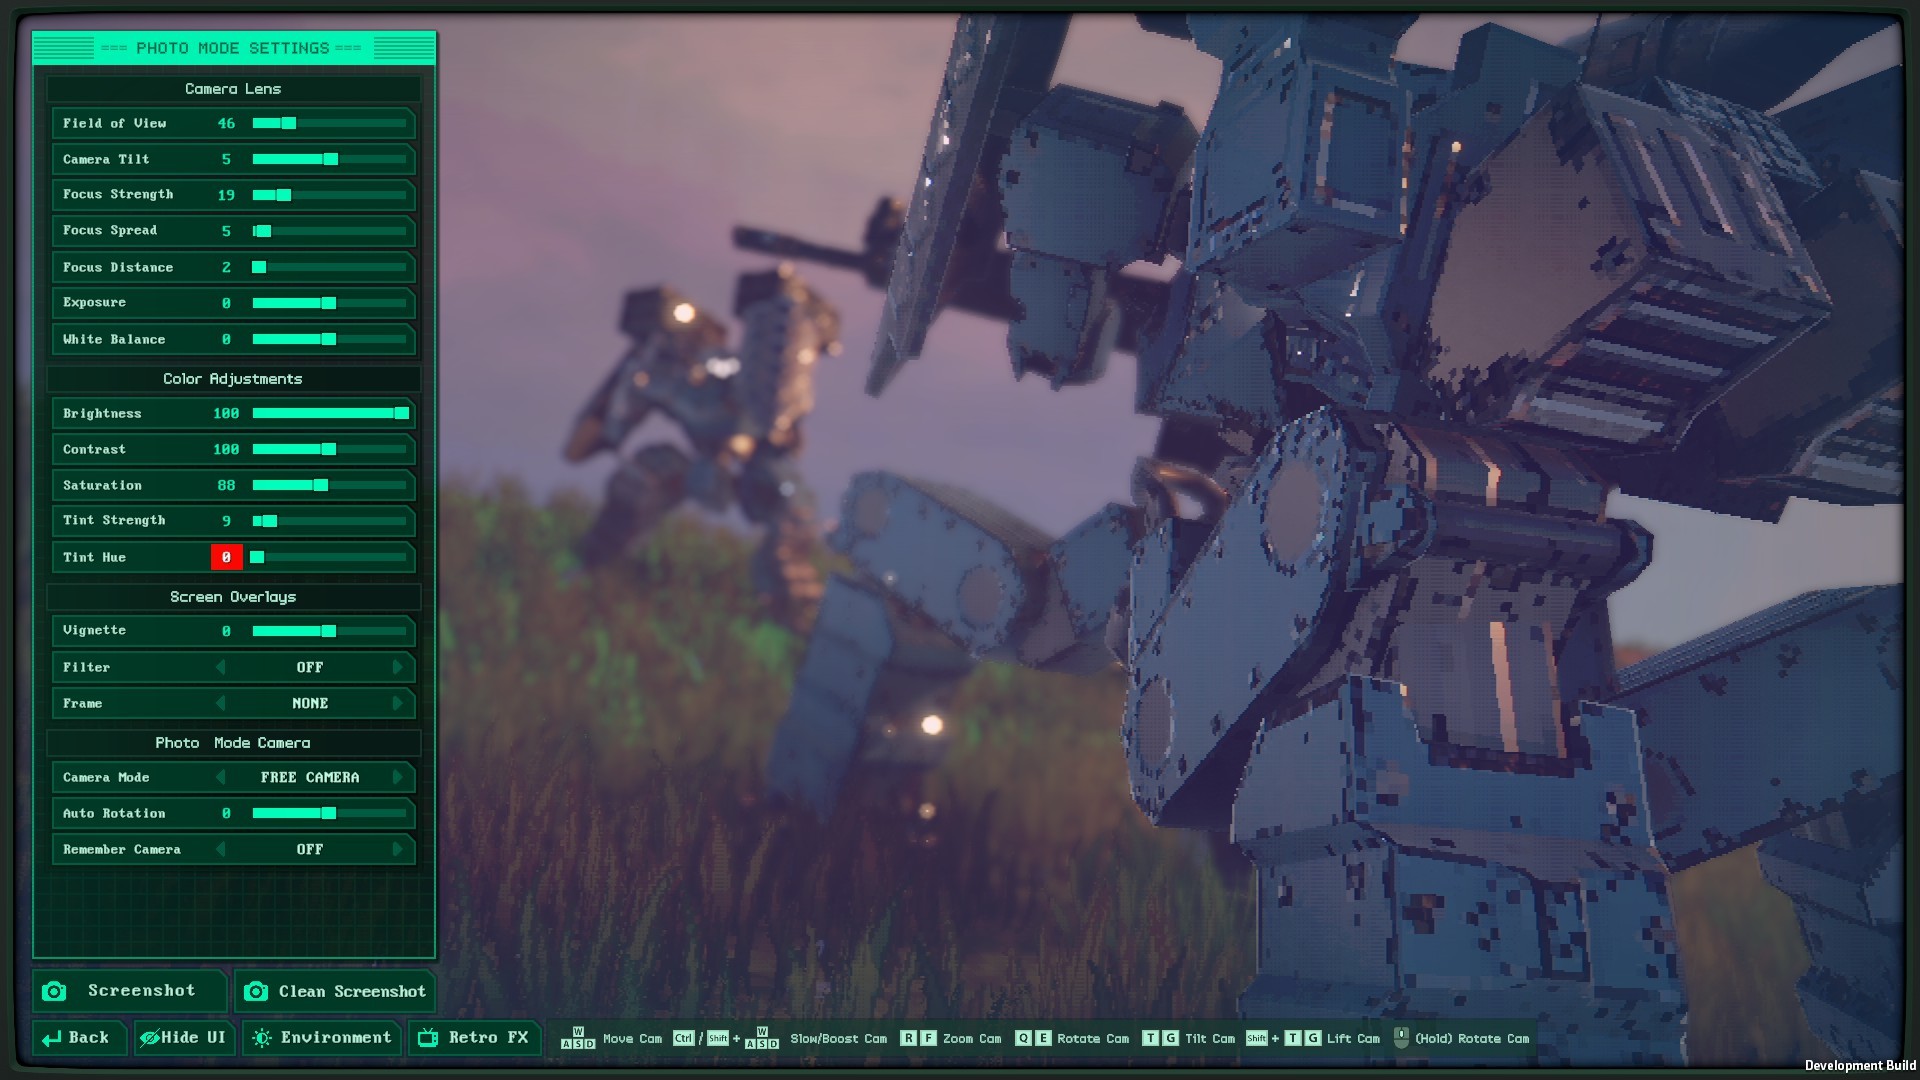Toggle Remember Camera from OFF
Screen dimensions: 1920x1080
pos(311,849)
